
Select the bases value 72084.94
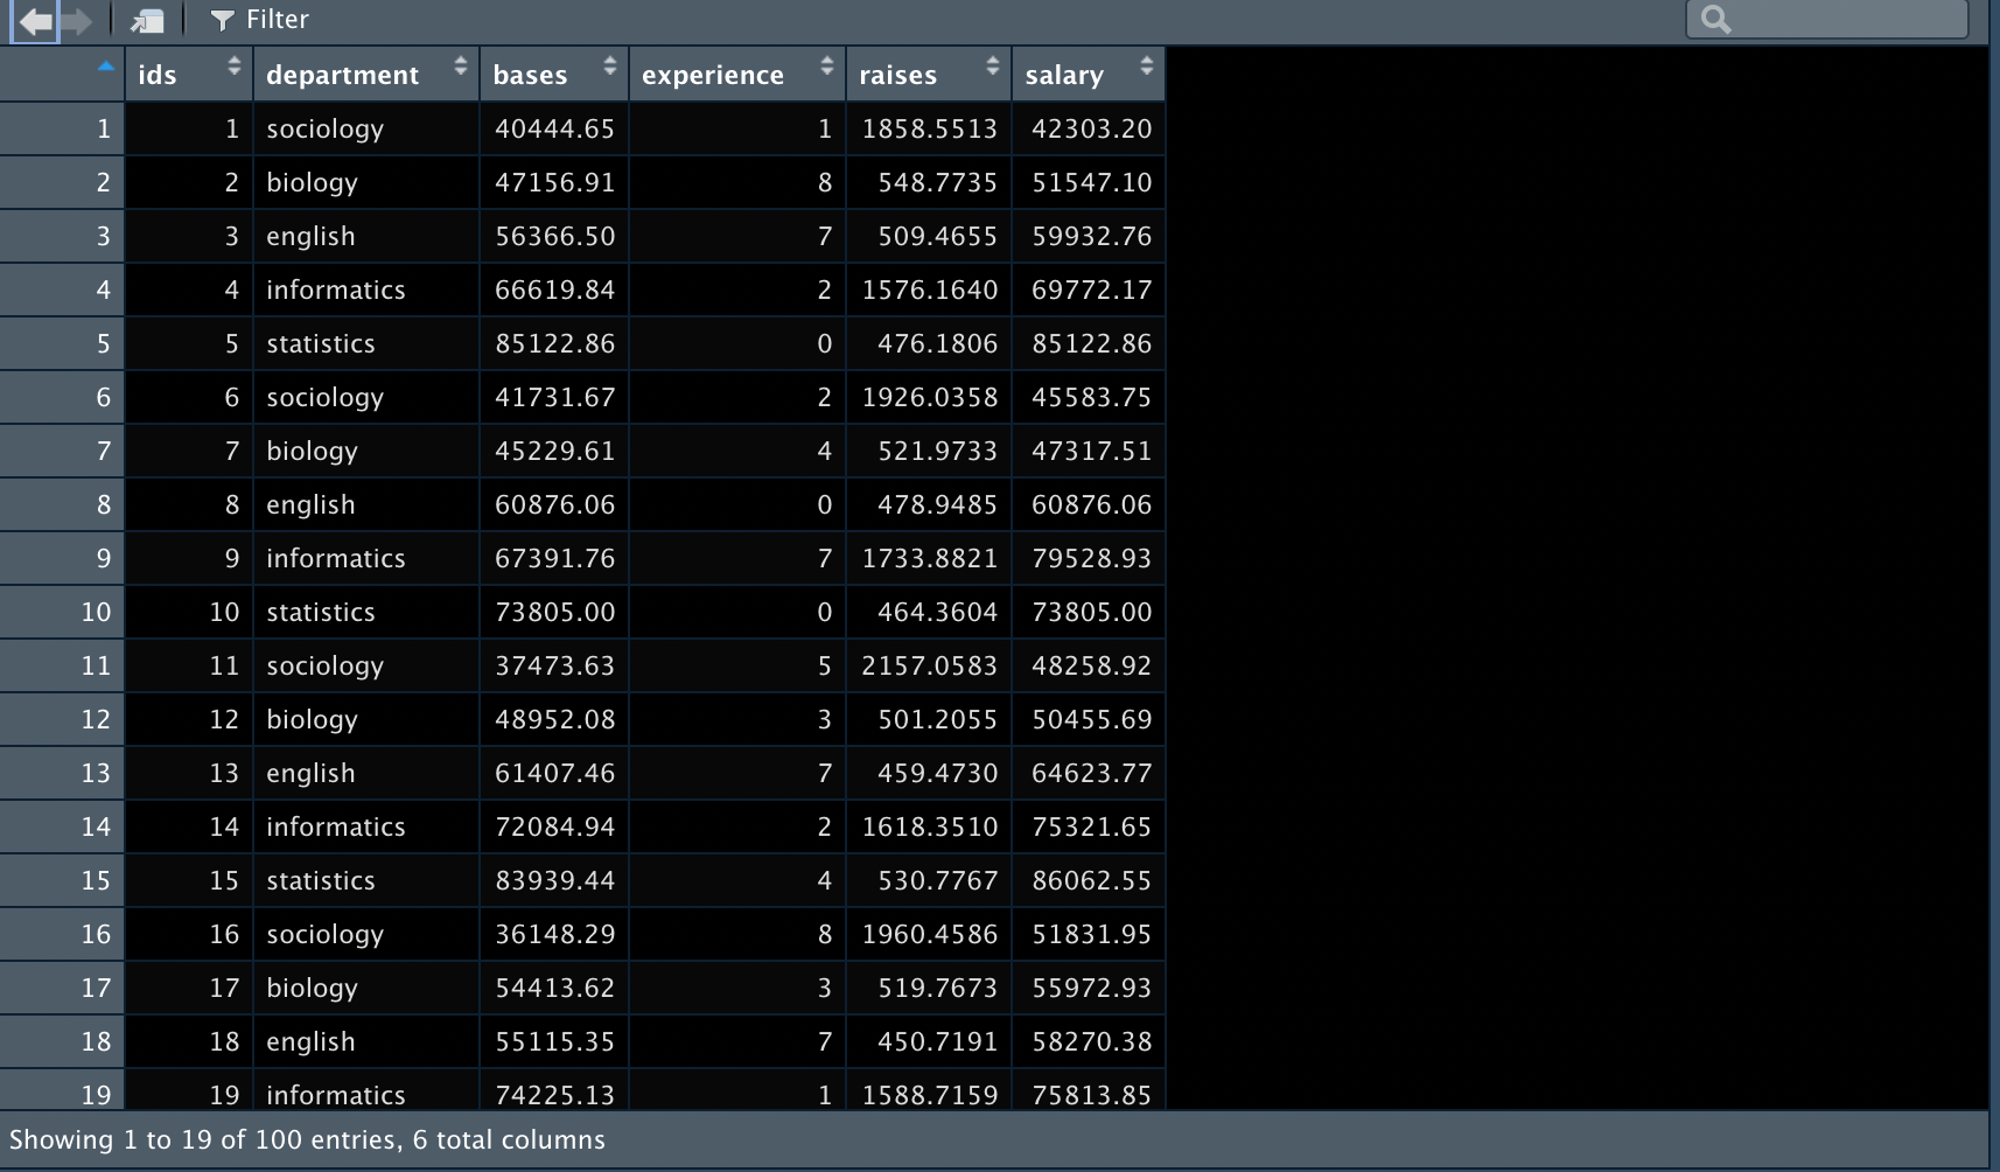click(555, 827)
